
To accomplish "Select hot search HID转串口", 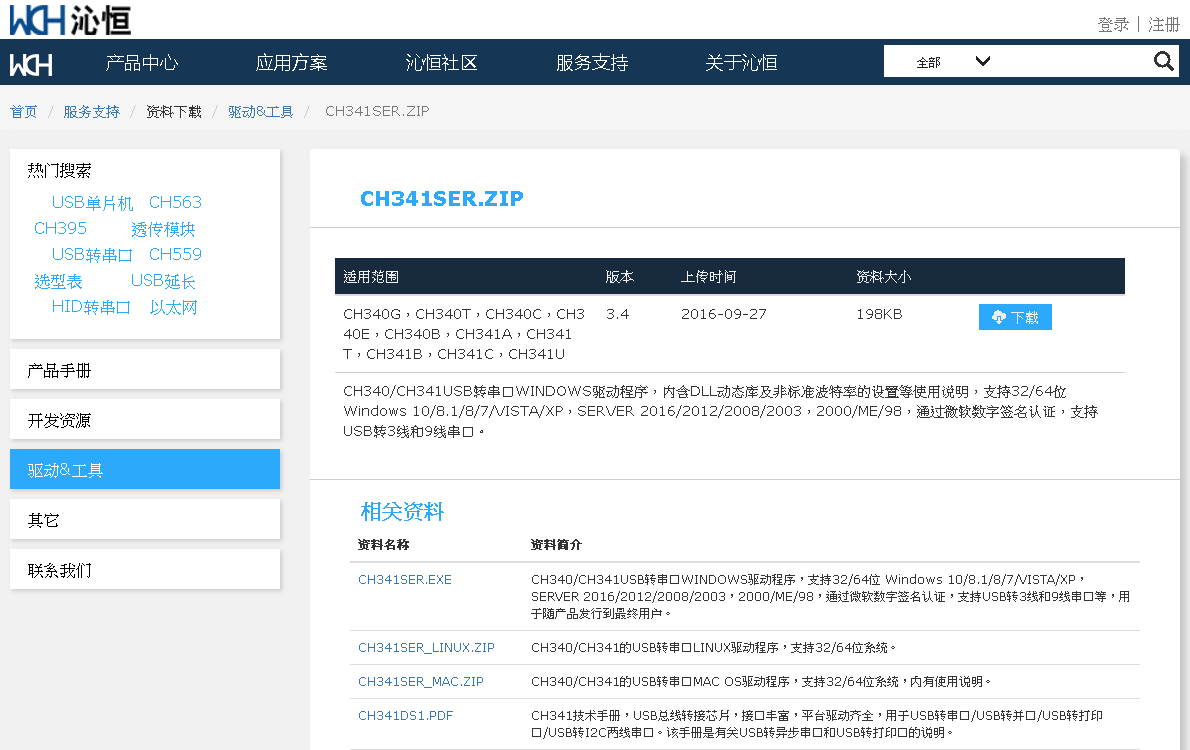I will (x=91, y=307).
